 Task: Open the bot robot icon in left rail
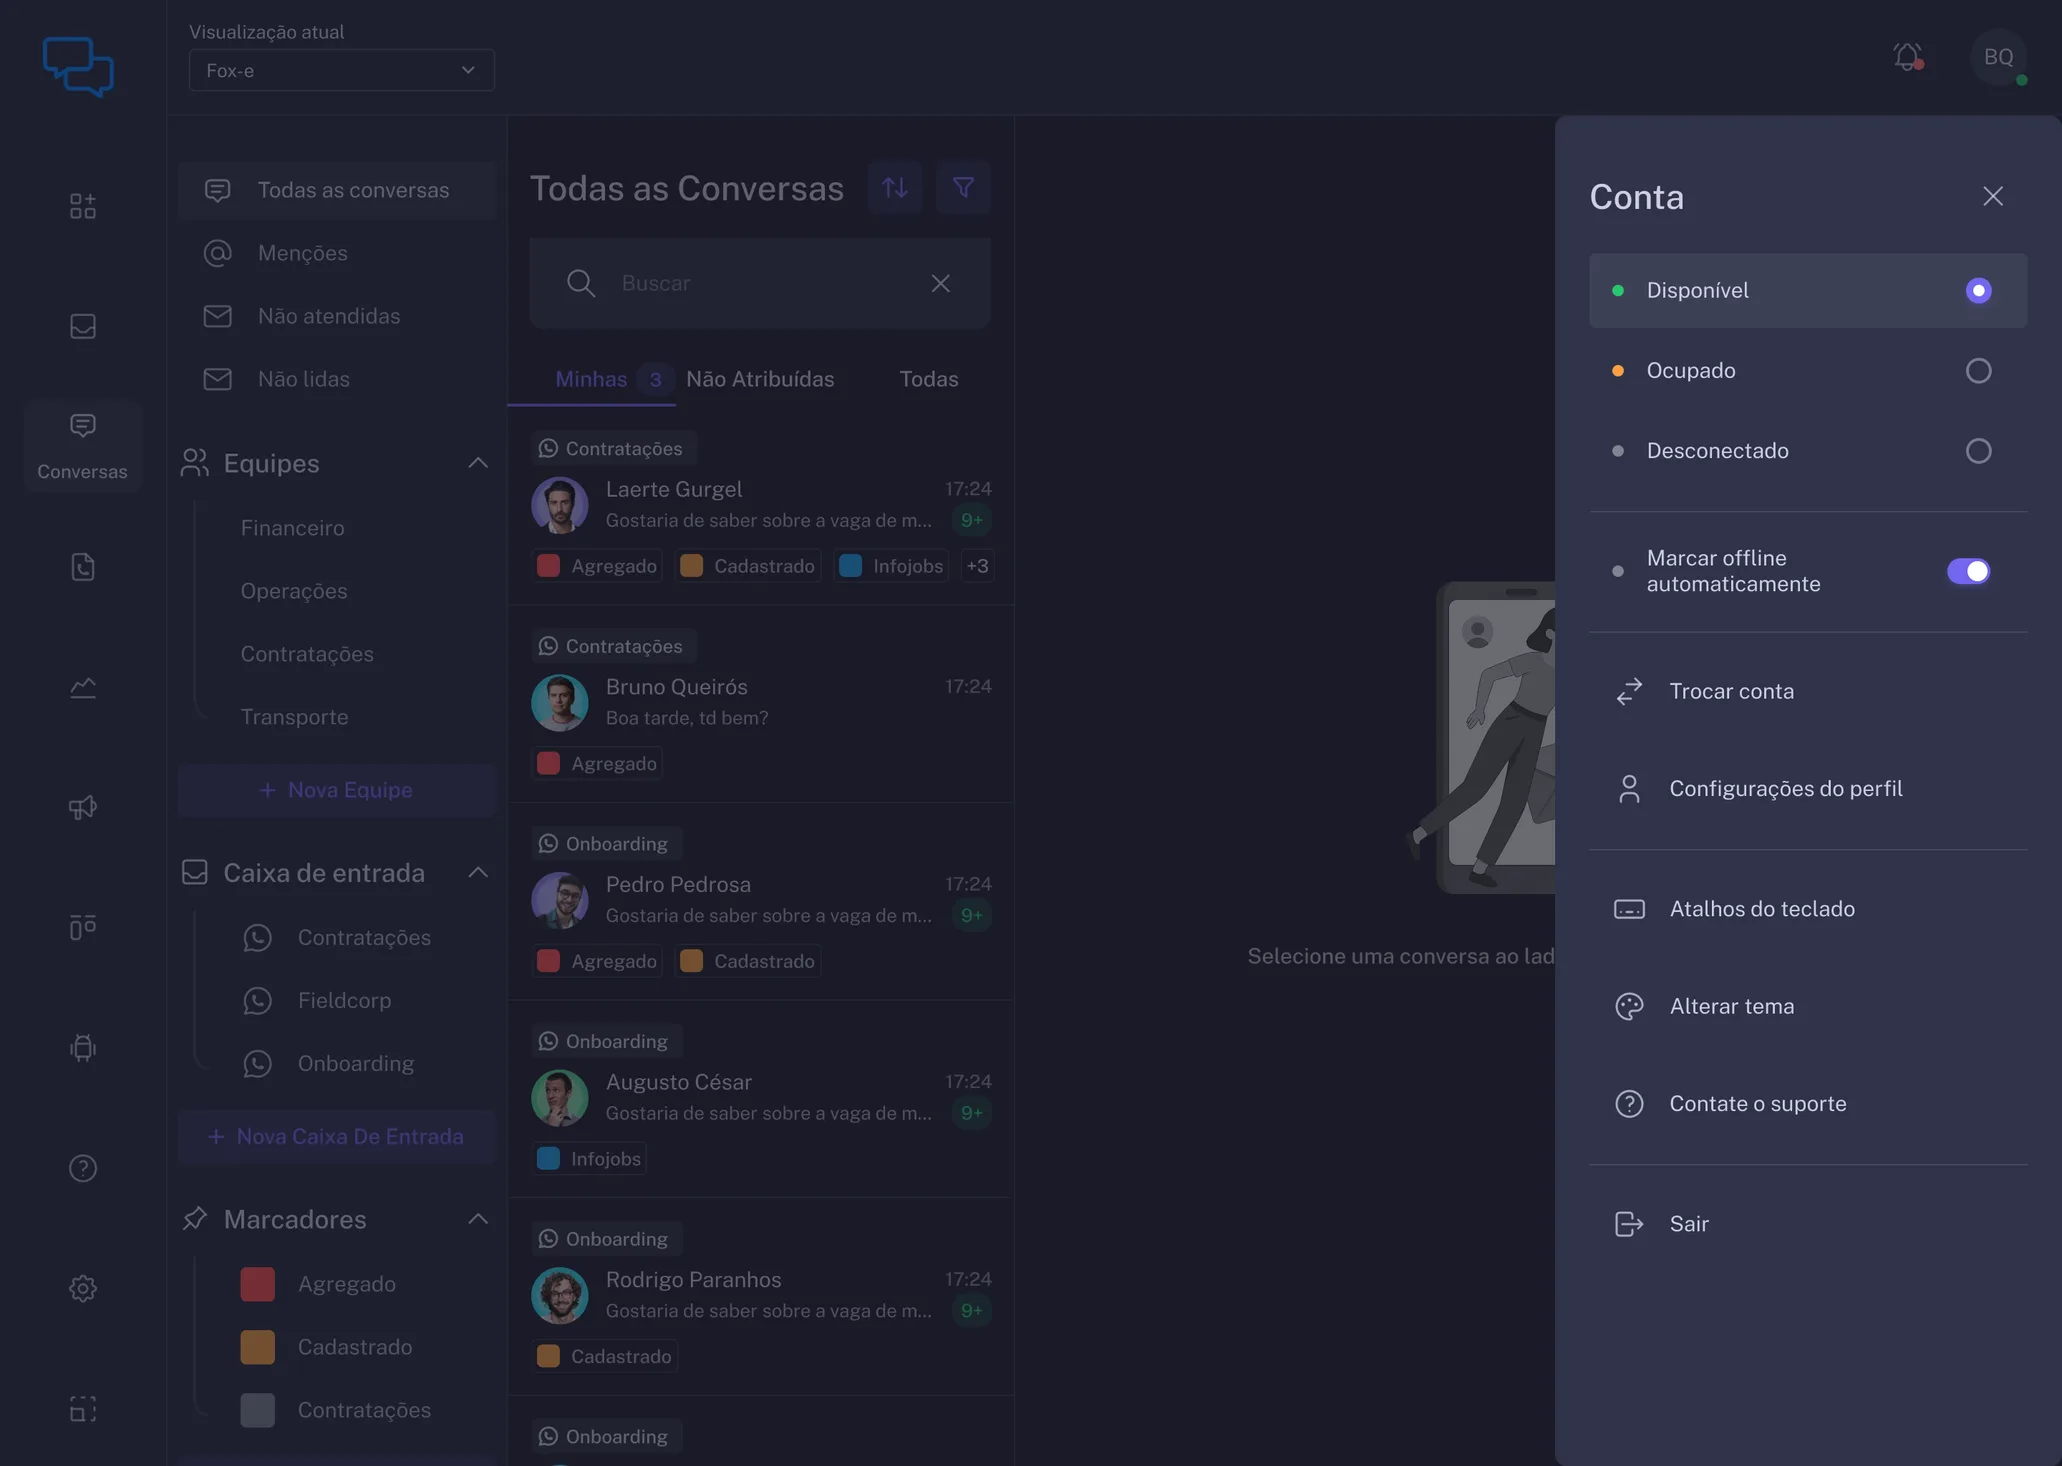pos(83,1047)
